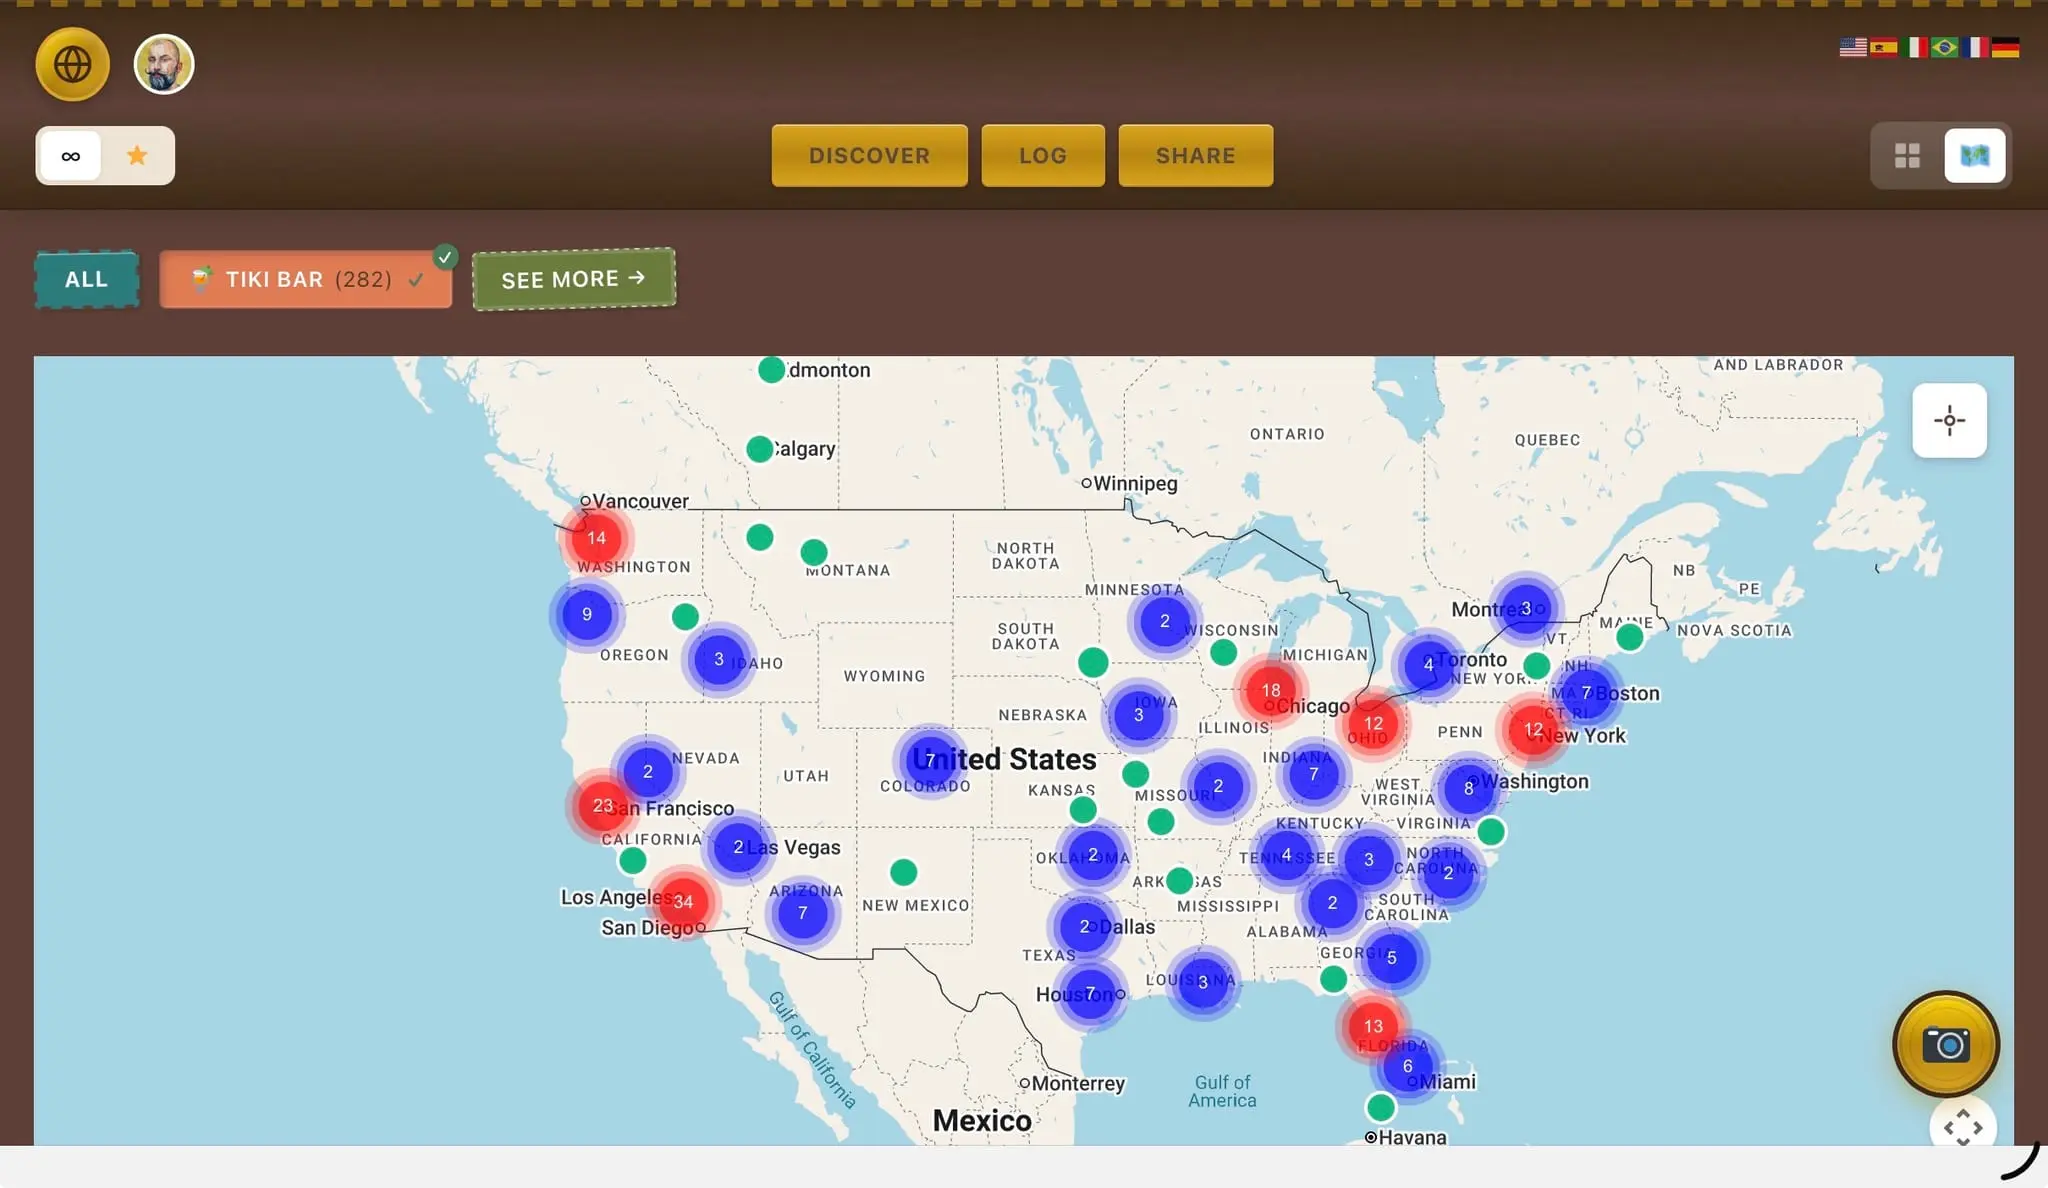Open the Dallas cluster of 2
The width and height of the screenshot is (2048, 1188).
pos(1084,927)
